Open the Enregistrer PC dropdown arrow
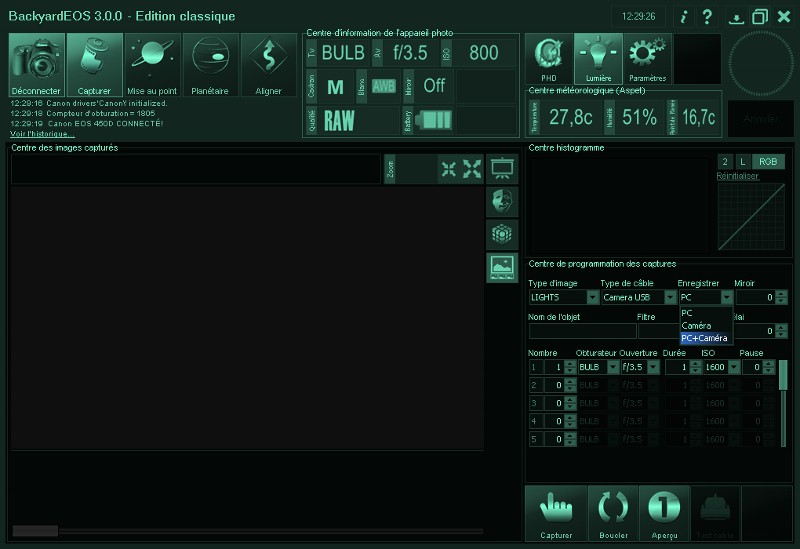800x549 pixels. coord(727,297)
